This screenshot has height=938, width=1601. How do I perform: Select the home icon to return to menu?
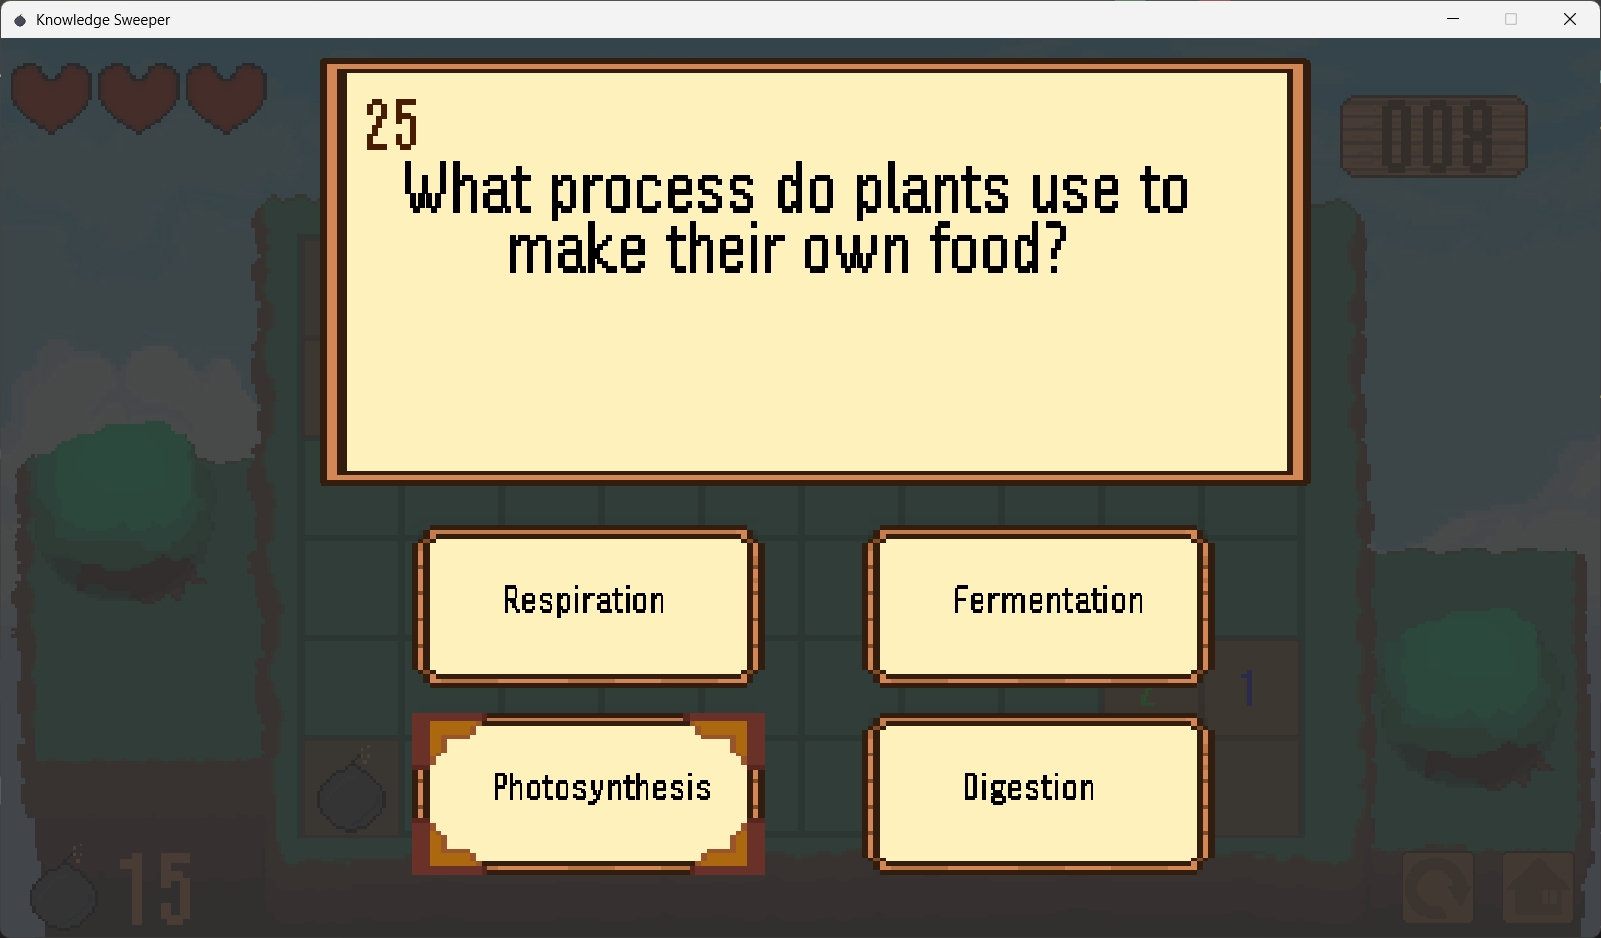coord(1540,888)
